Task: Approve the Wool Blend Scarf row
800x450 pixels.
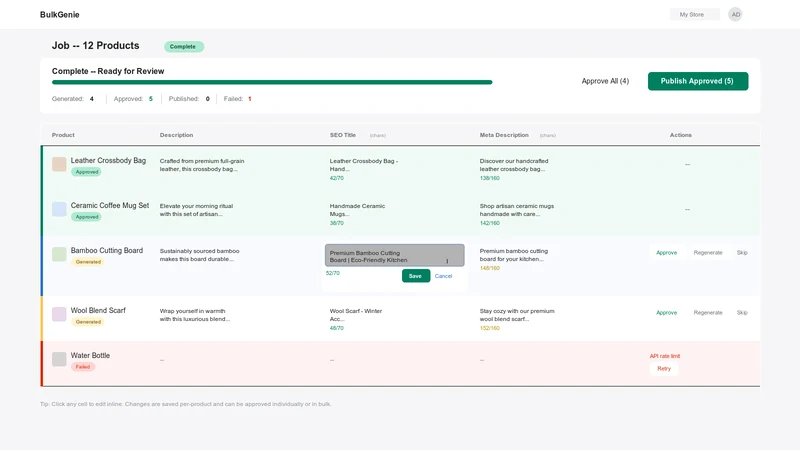Action: pos(666,313)
